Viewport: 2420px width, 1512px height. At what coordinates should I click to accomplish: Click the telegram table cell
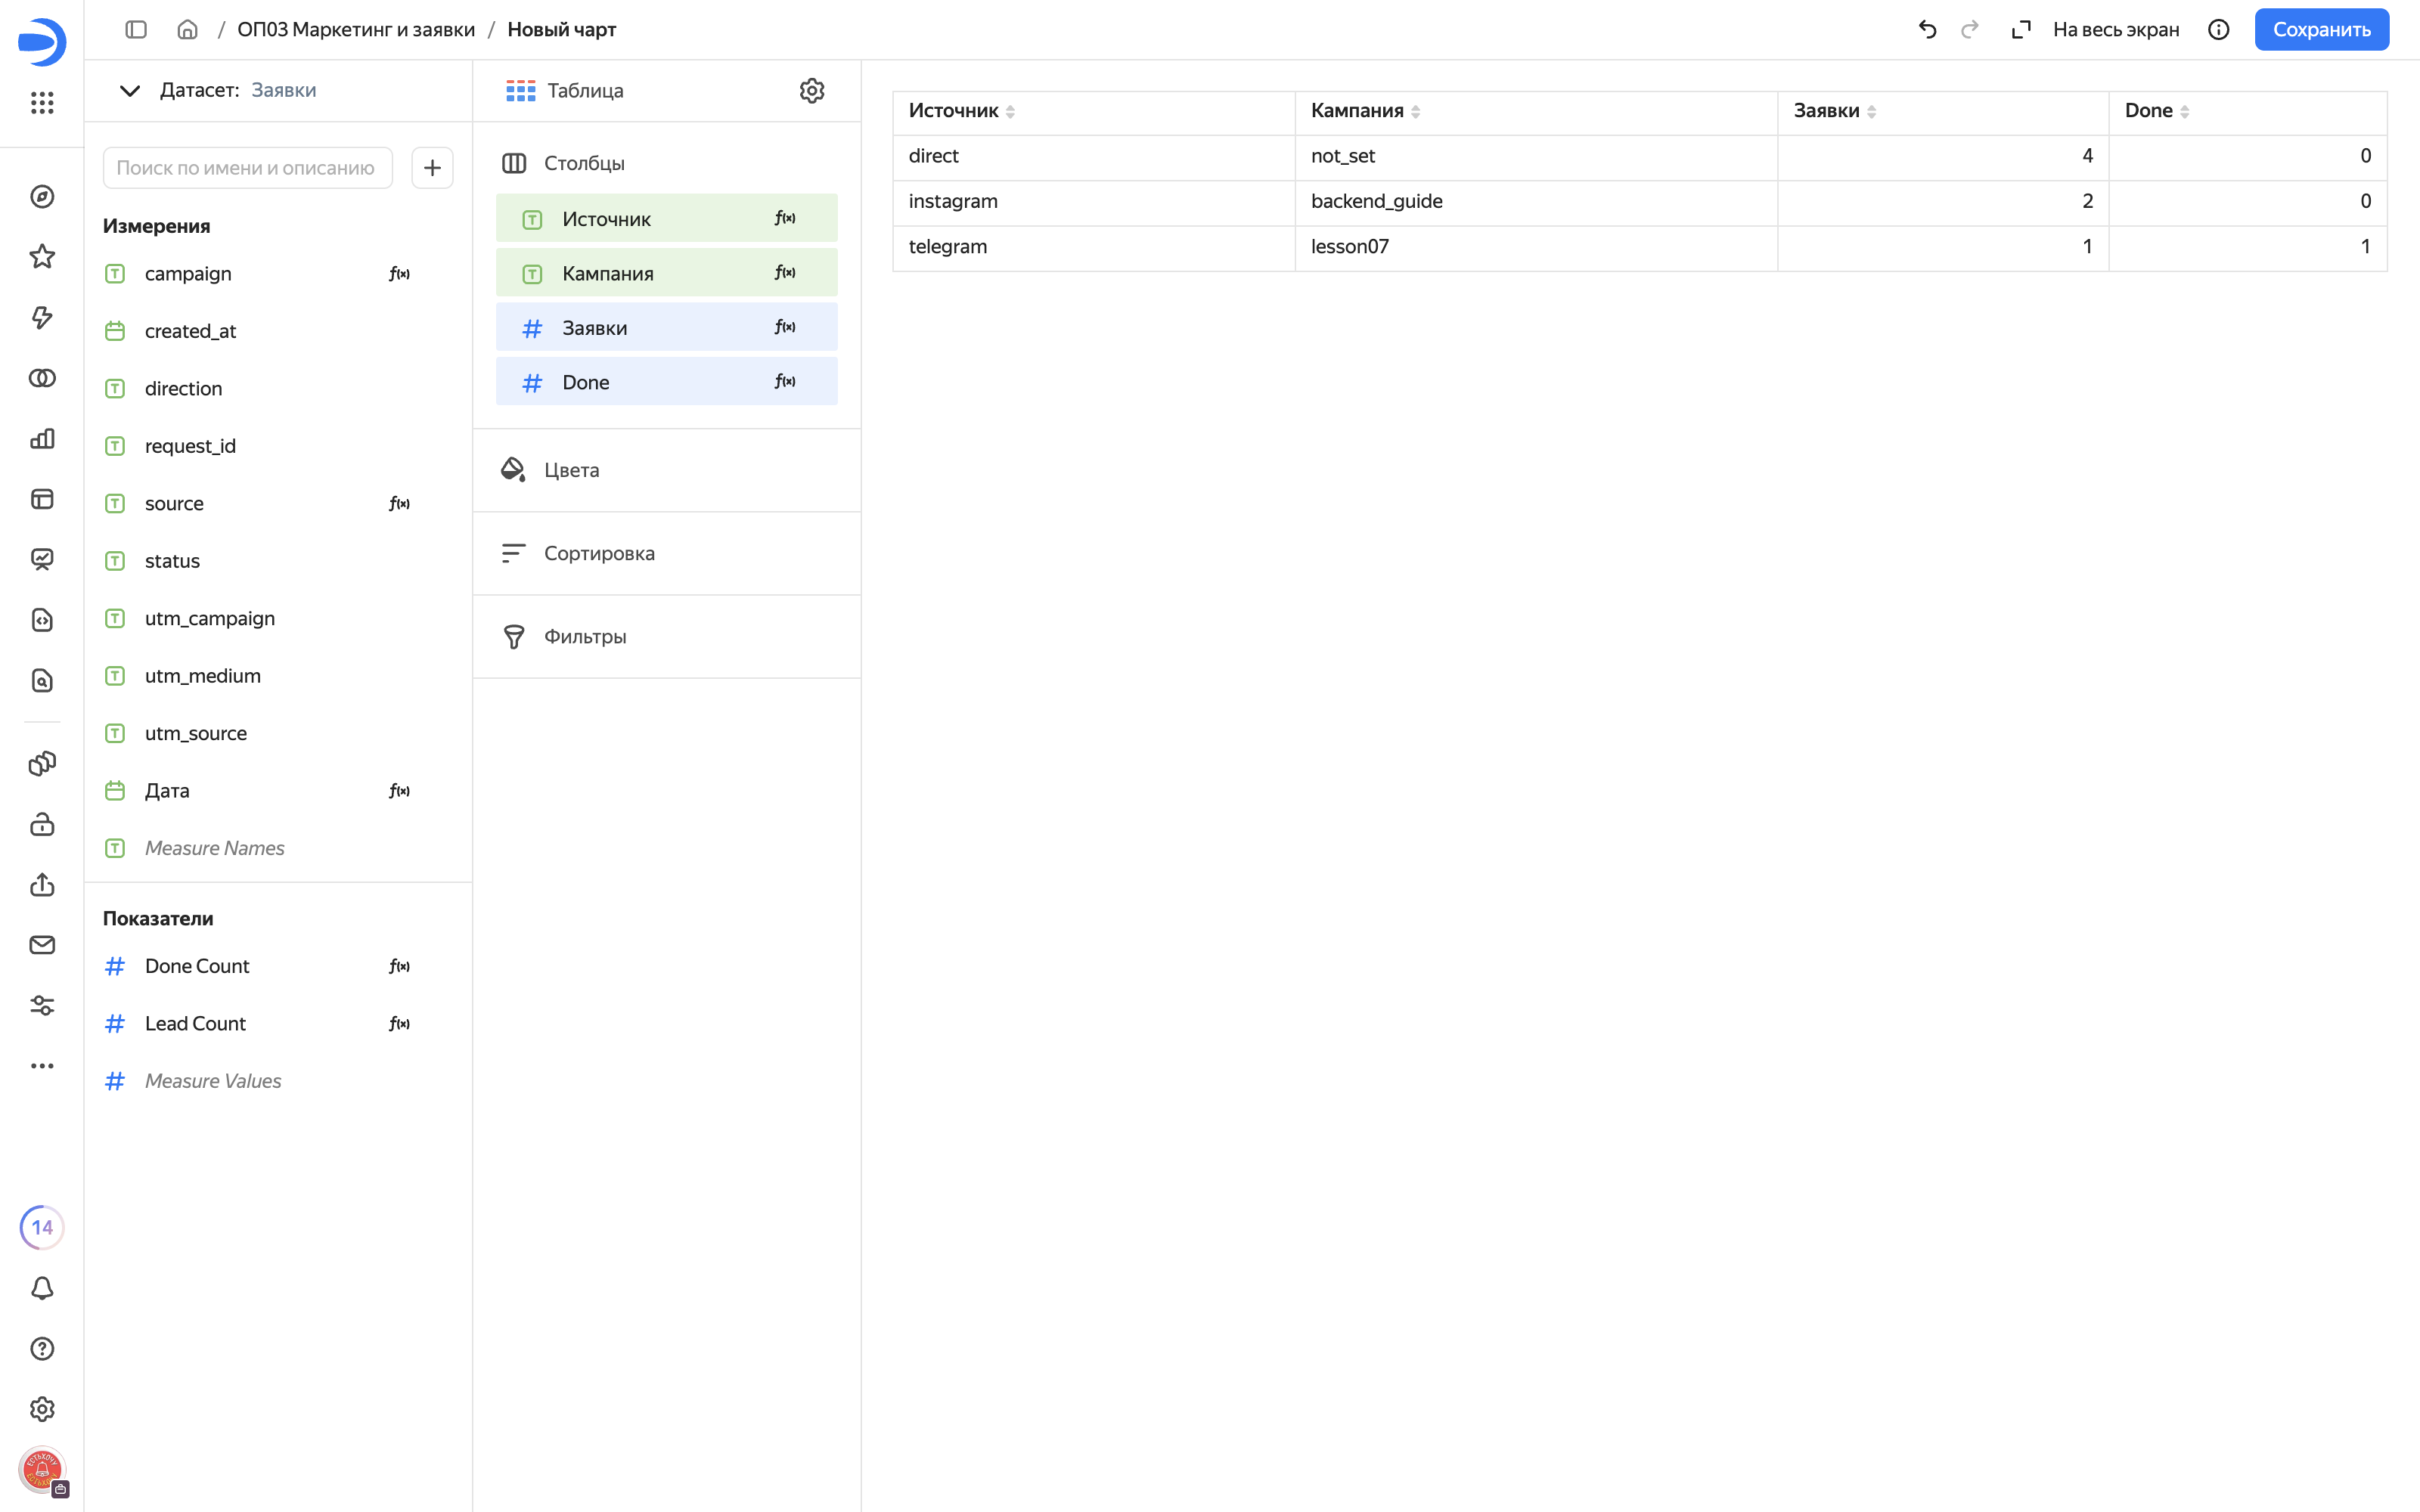pos(1093,247)
